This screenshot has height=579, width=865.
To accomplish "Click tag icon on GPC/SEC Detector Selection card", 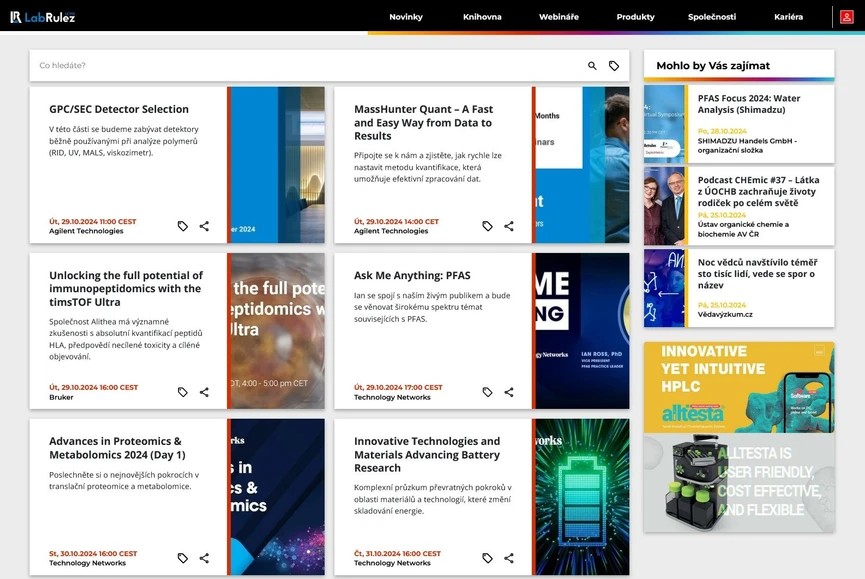I will coord(183,226).
